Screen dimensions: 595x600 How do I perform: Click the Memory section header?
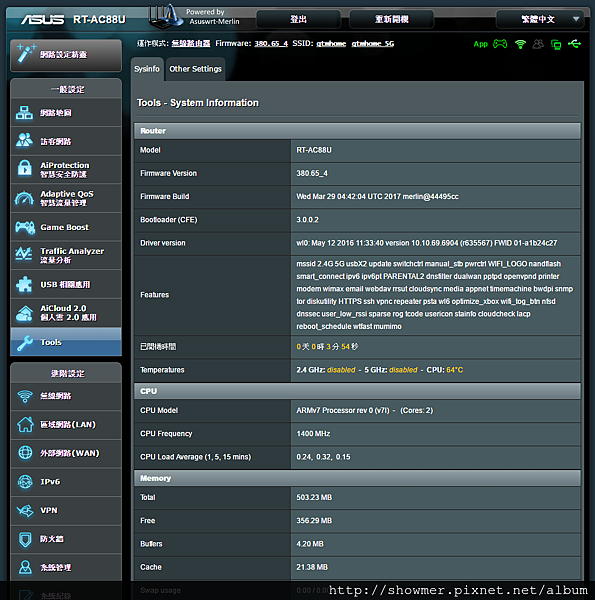click(x=357, y=478)
